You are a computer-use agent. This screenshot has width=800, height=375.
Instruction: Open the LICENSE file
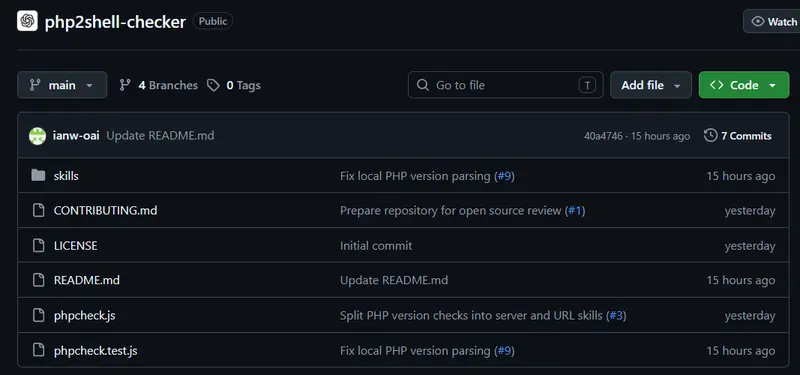click(76, 245)
